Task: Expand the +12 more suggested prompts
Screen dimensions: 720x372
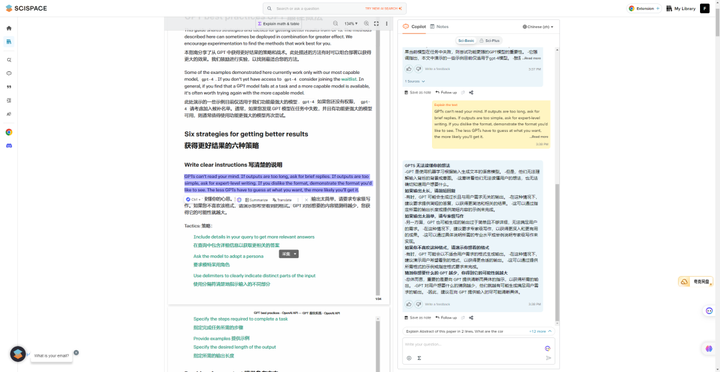Action: (540, 331)
